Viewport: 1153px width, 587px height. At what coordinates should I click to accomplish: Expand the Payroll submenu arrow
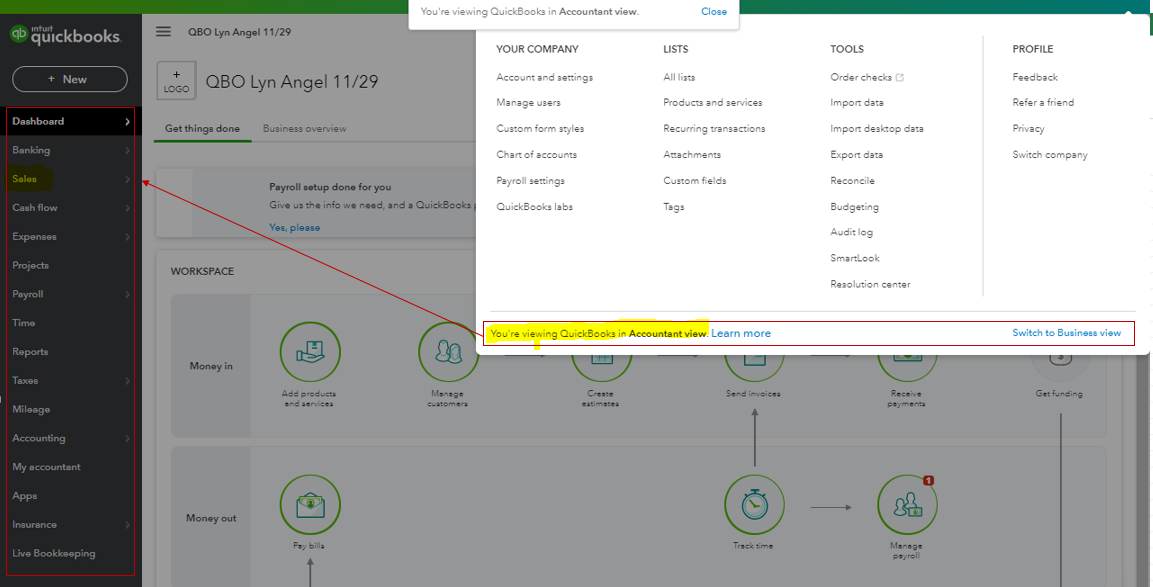127,294
